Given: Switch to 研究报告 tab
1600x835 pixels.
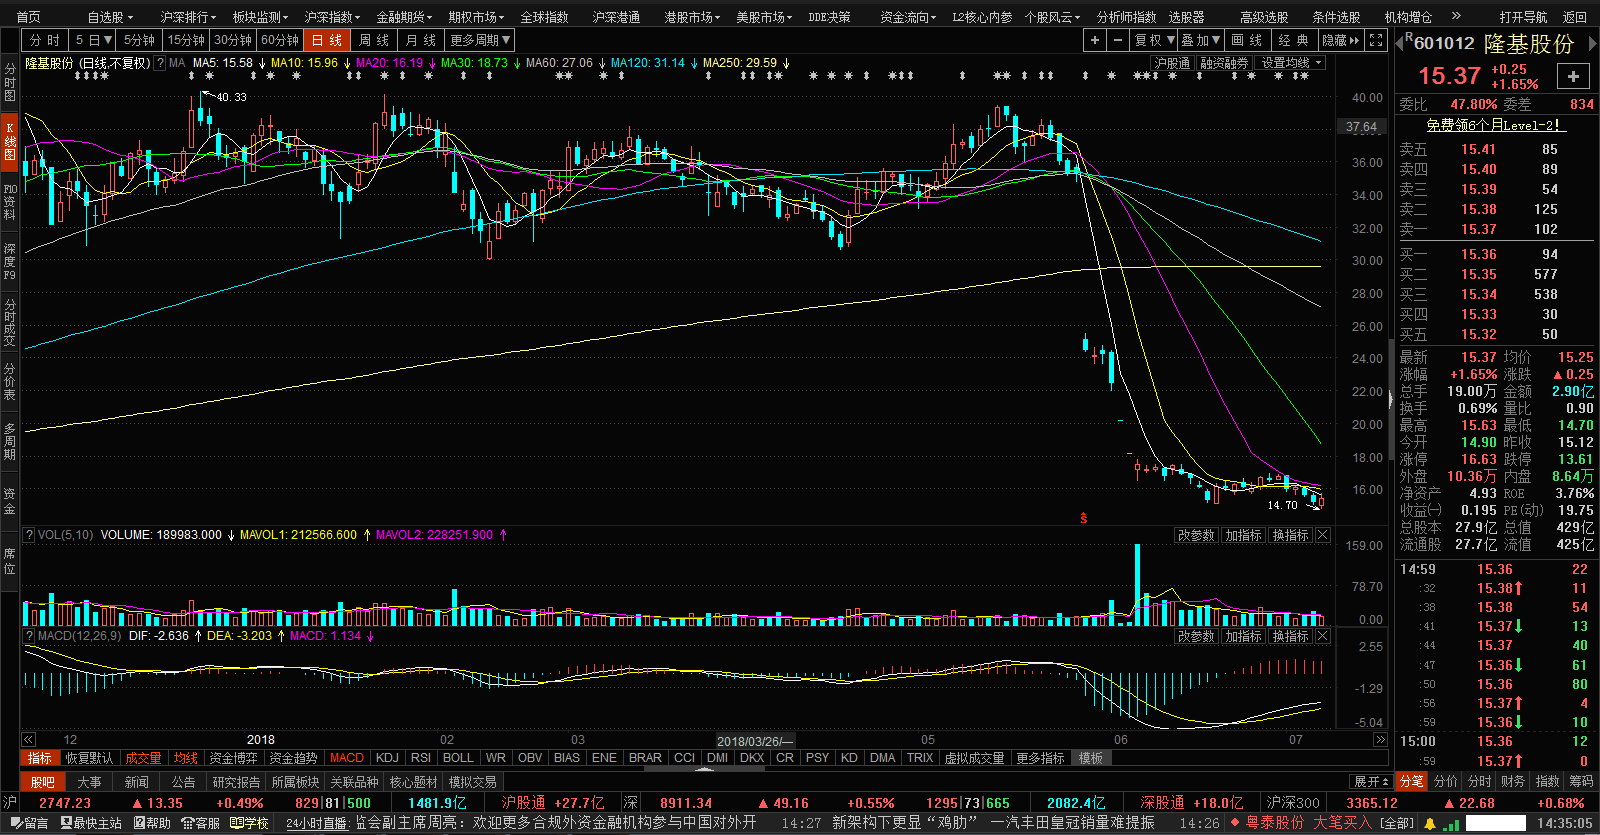Looking at the screenshot, I should pos(236,782).
